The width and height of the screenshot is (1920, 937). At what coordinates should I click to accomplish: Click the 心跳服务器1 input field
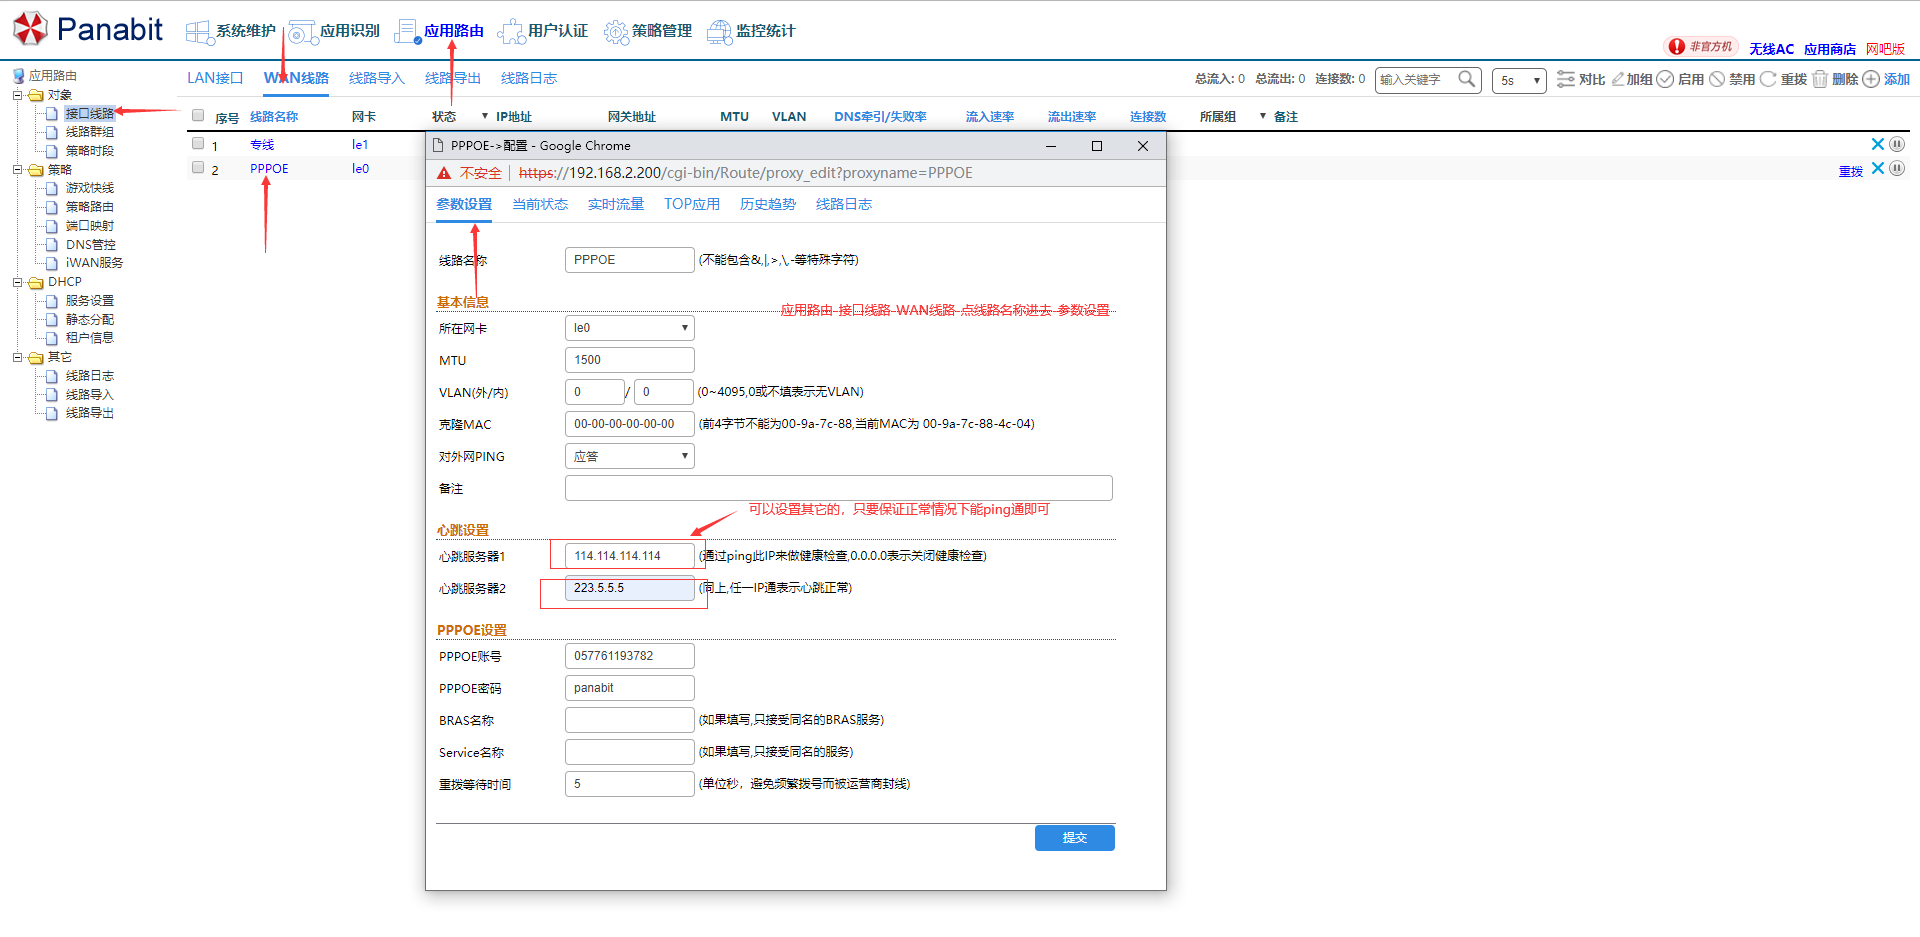click(630, 556)
